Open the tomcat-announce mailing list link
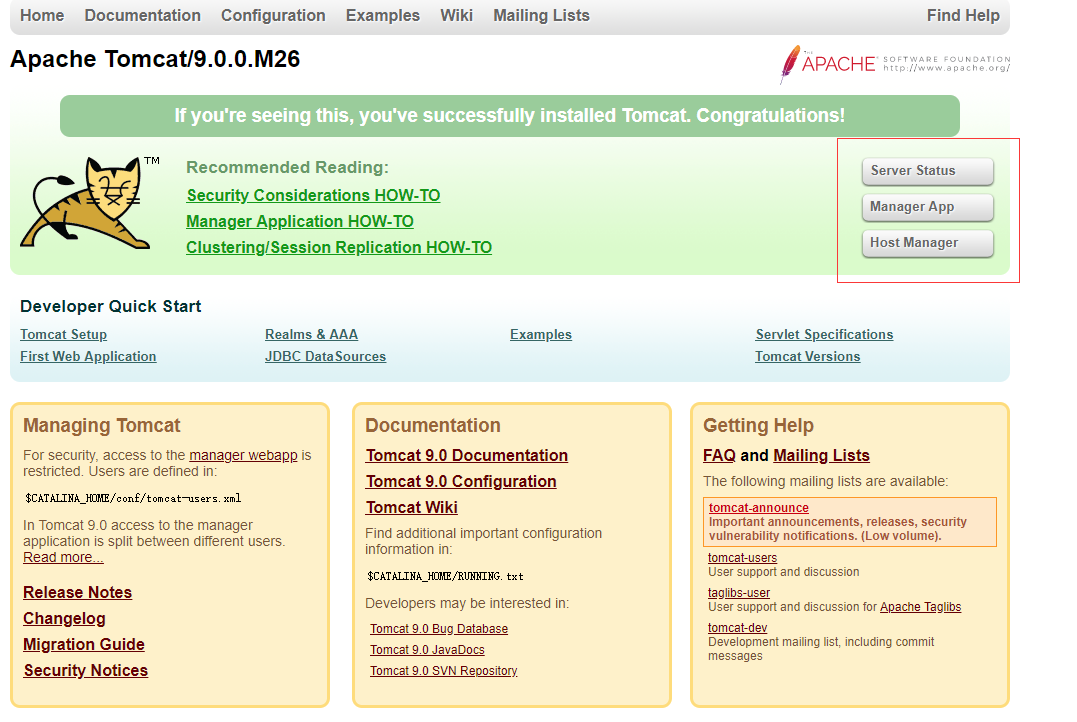 (758, 508)
